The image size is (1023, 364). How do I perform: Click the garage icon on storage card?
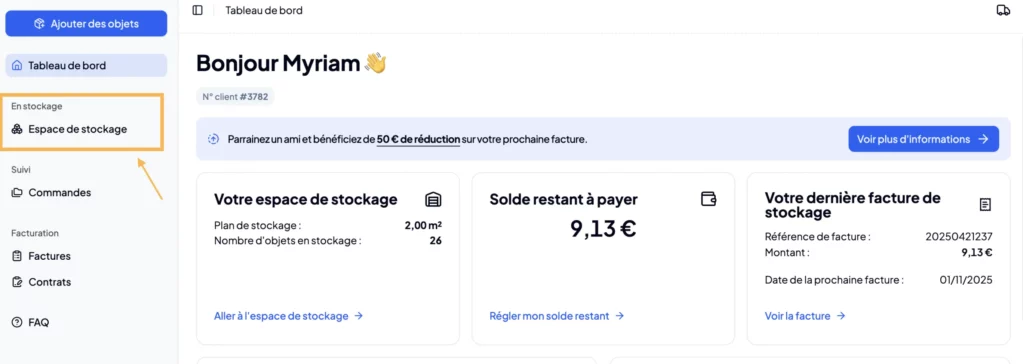pos(433,199)
